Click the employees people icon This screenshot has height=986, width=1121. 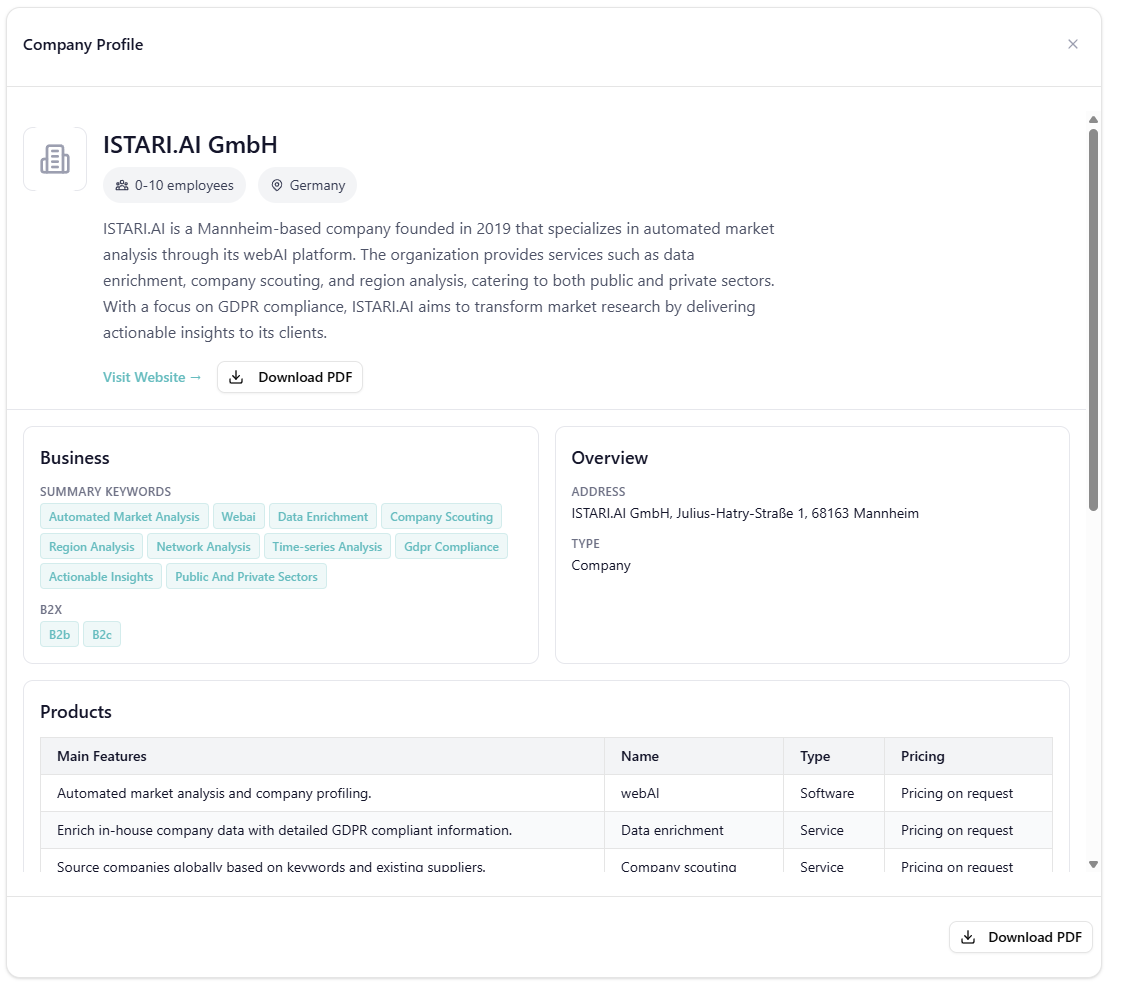point(122,185)
